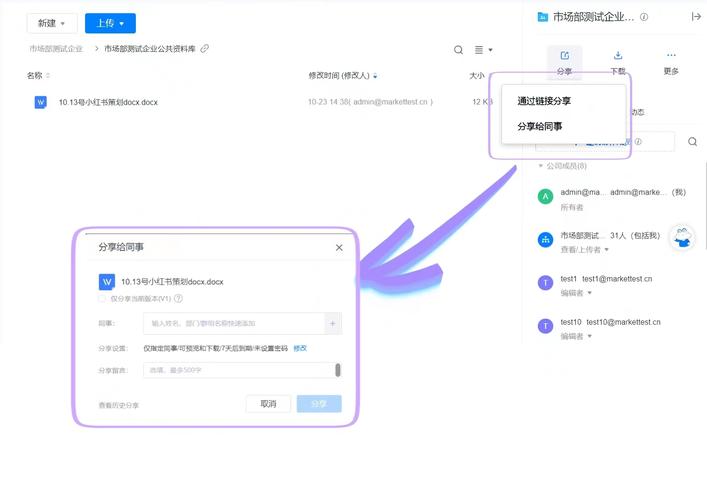Screen dimensions: 707x500
Task: Check 仅分享当前版本(V1) checkbox
Action: 102,298
